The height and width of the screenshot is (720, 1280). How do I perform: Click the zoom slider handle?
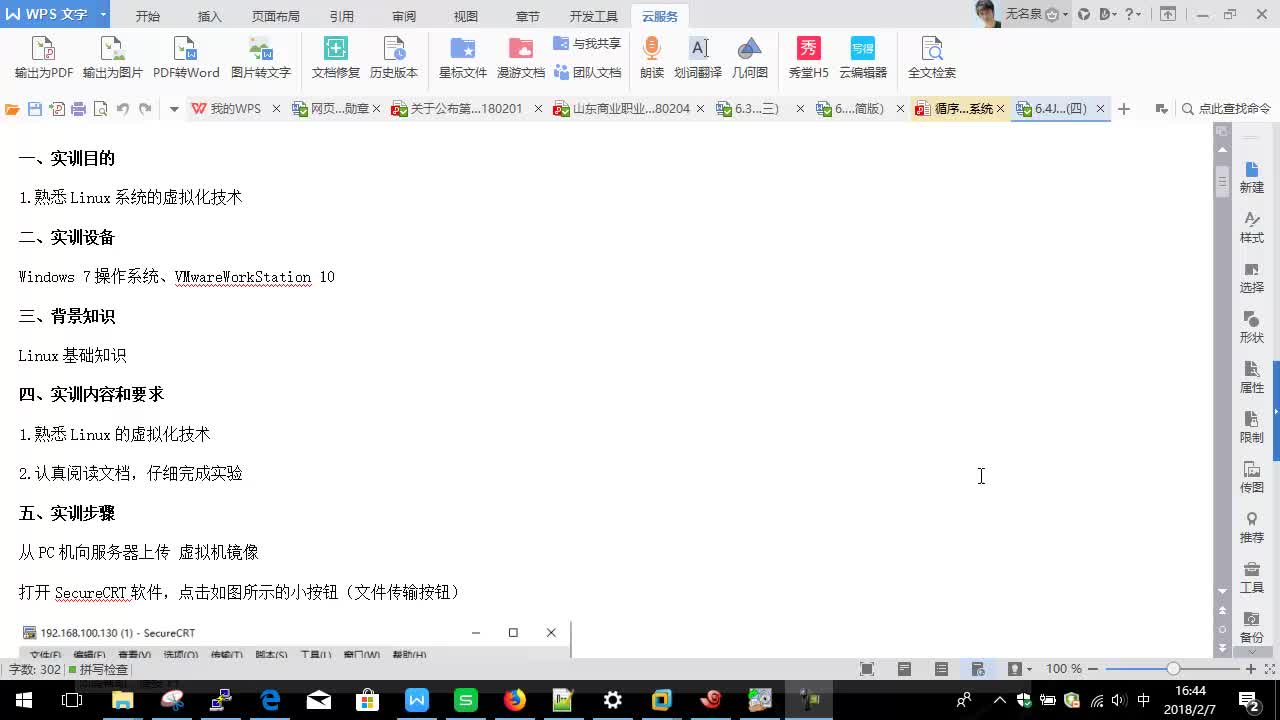pos(1173,669)
